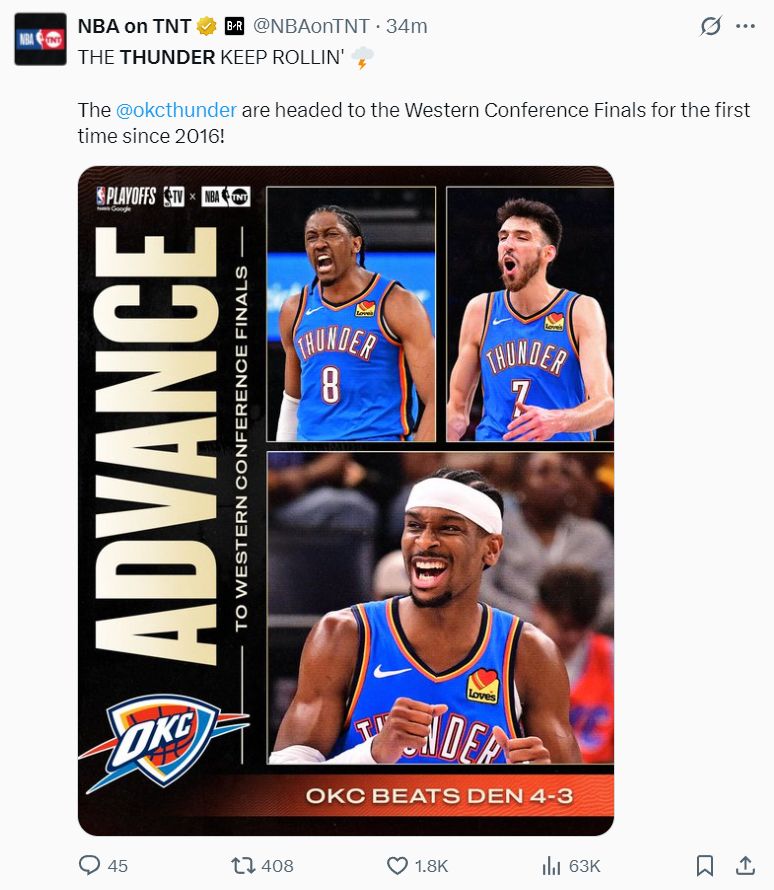Open the repost options with 408 reposts
774x890 pixels.
(263, 866)
